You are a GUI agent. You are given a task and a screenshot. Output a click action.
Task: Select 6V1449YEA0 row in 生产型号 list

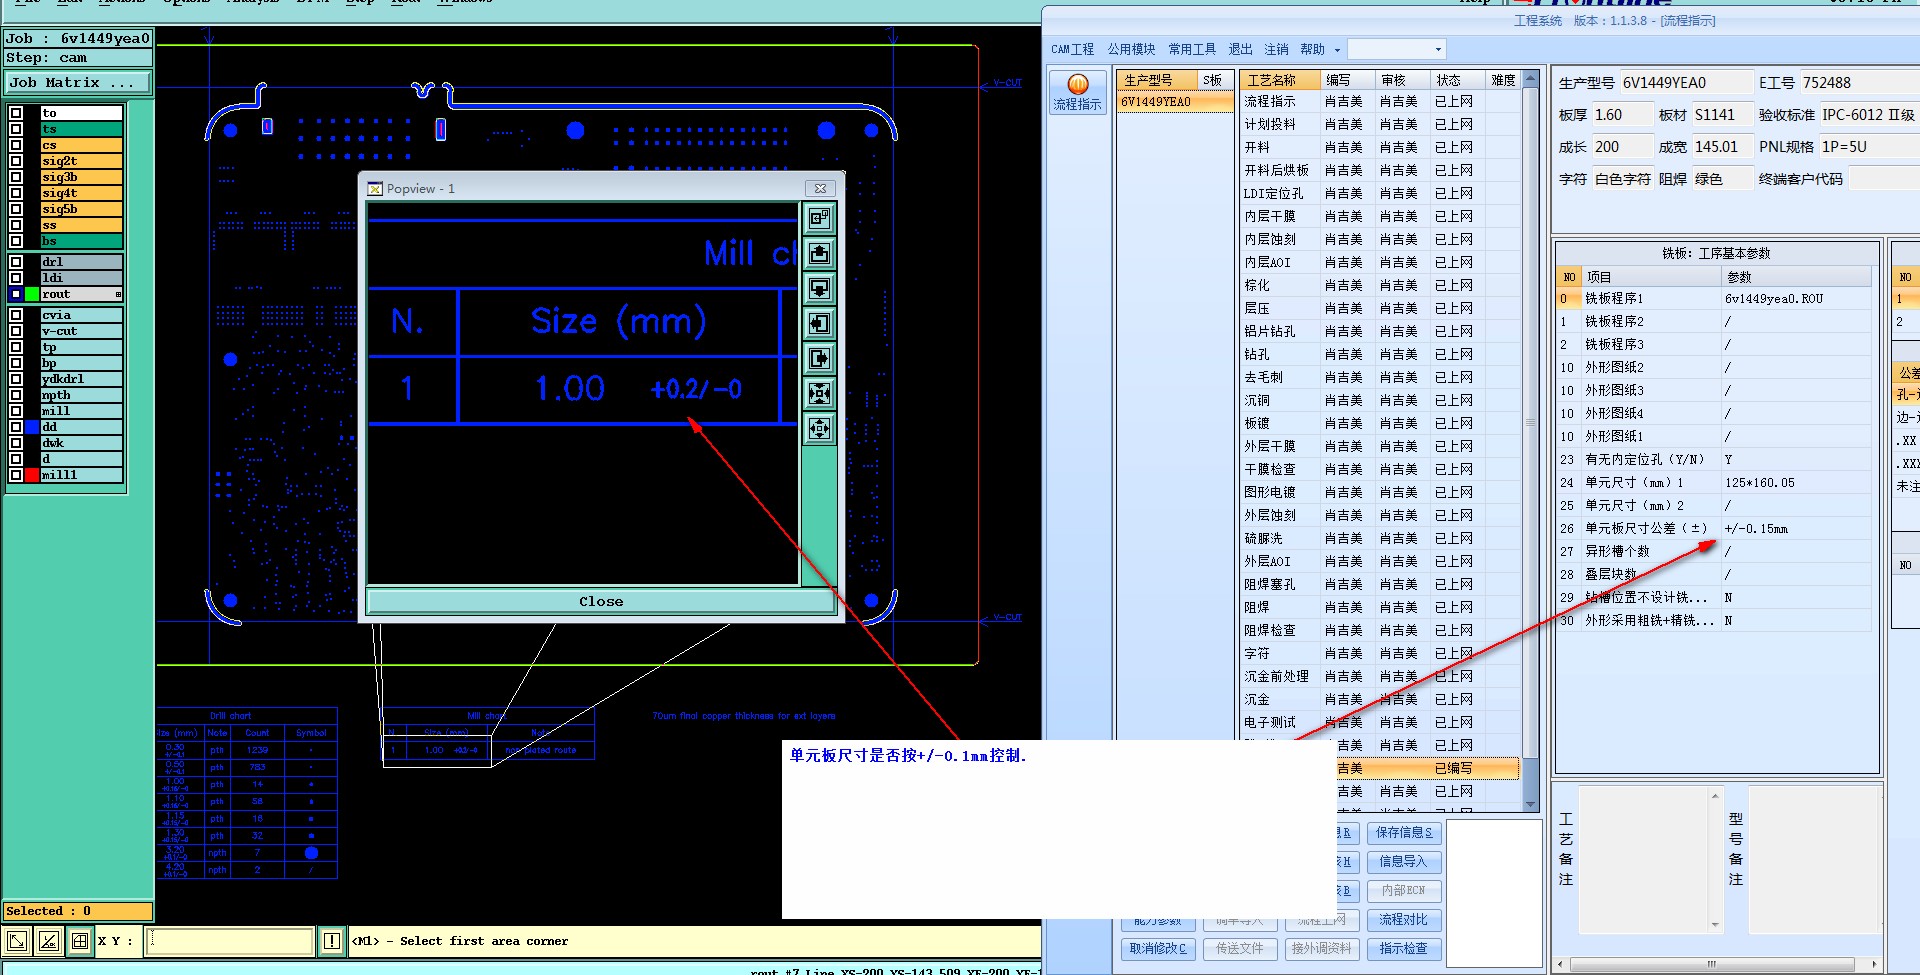[x=1175, y=102]
